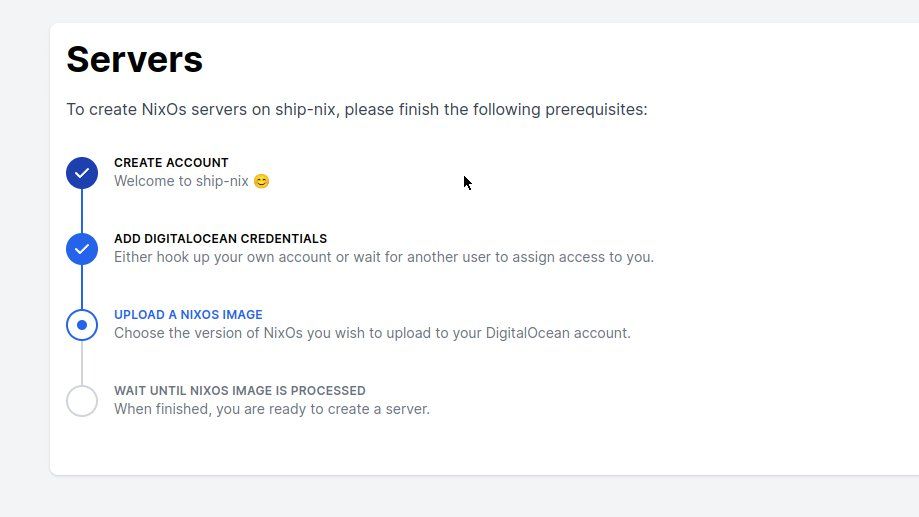Click the empty Wait Until Processed step circle
The image size is (919, 517).
(82, 401)
